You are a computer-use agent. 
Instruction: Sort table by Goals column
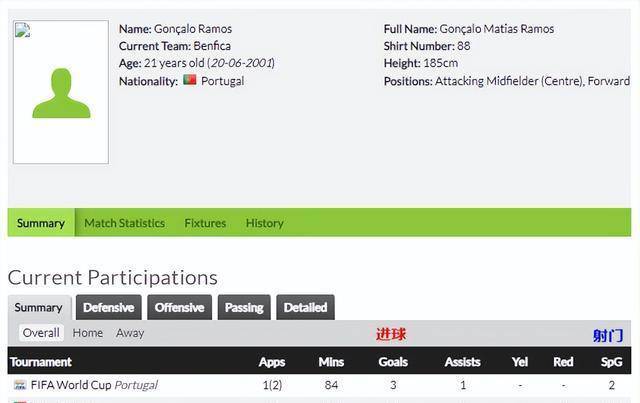(x=393, y=362)
